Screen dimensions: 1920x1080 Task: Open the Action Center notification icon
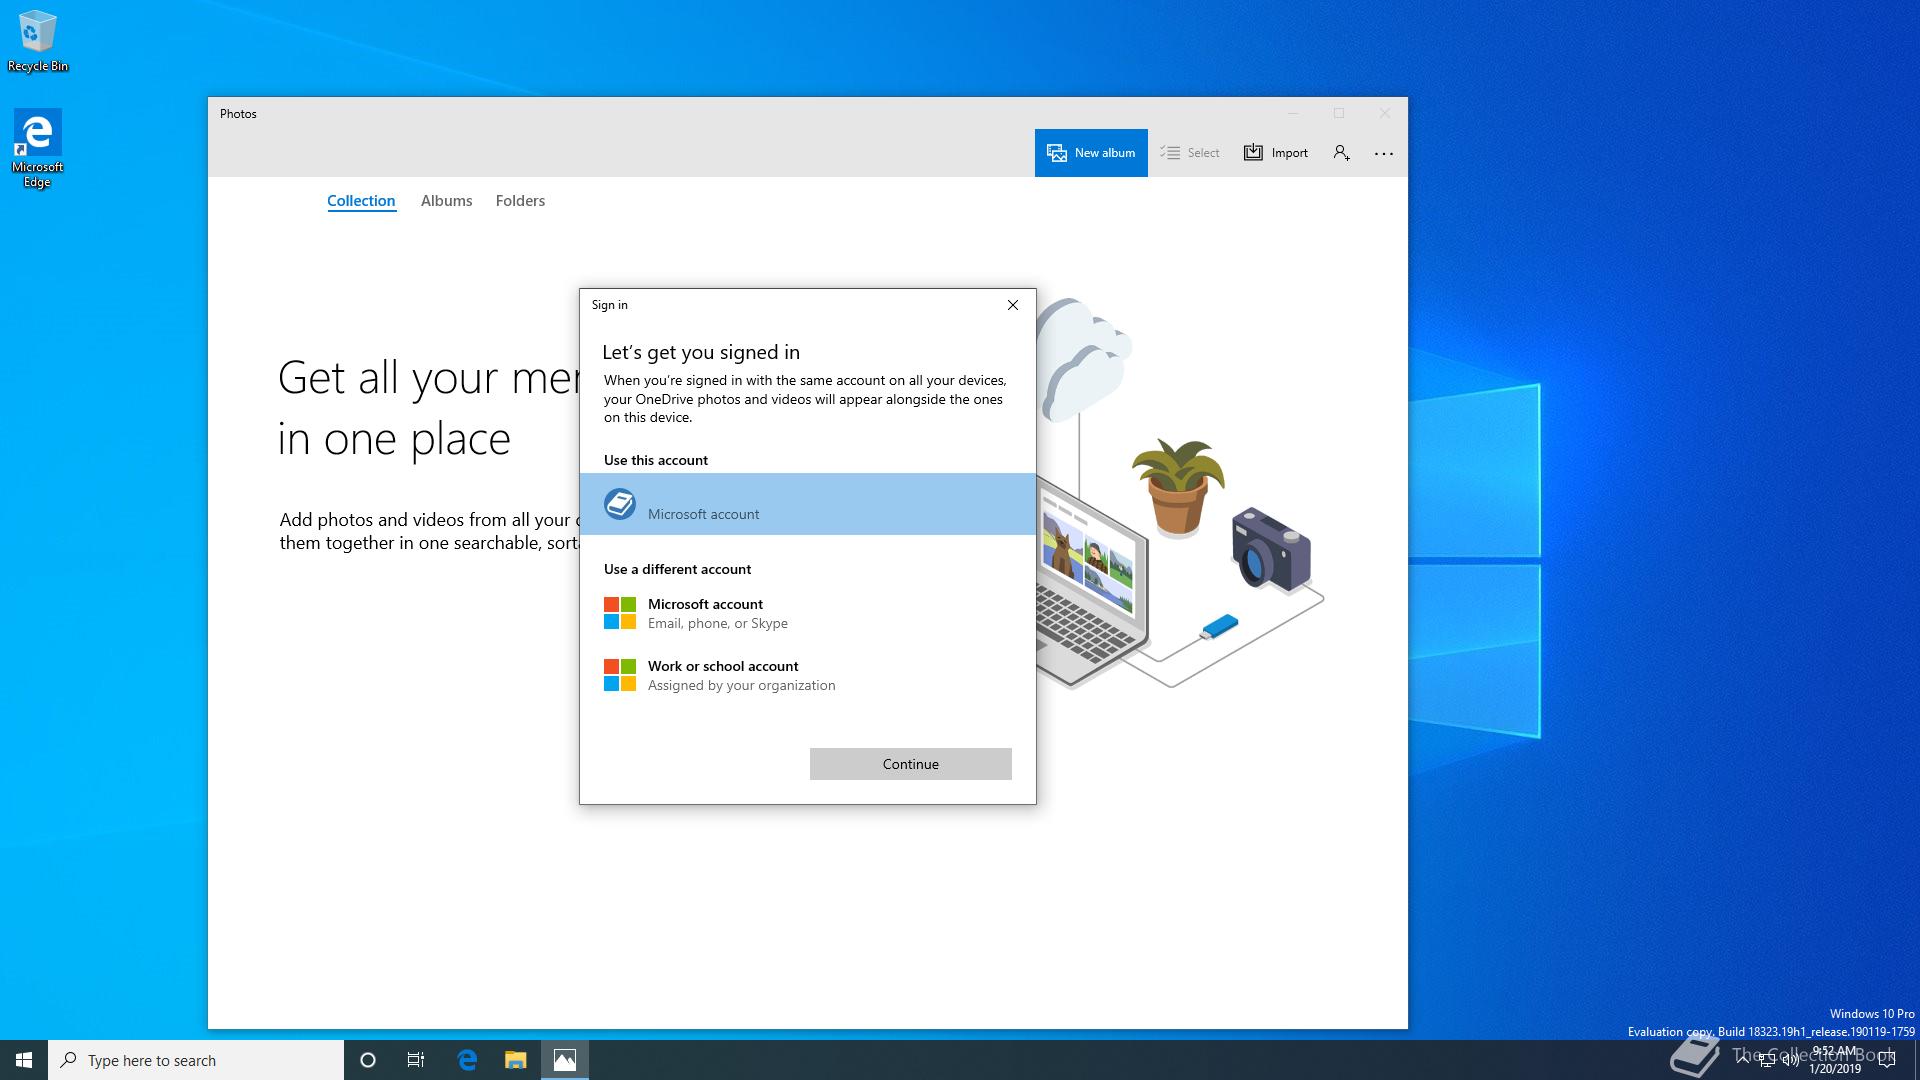pos(1887,1060)
